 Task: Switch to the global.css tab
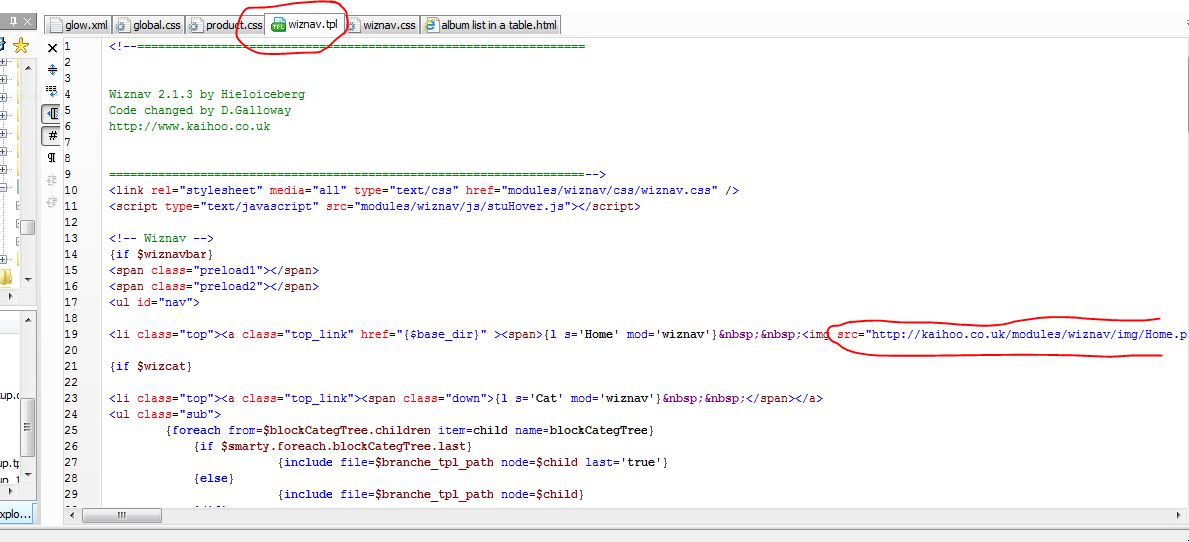tap(148, 25)
